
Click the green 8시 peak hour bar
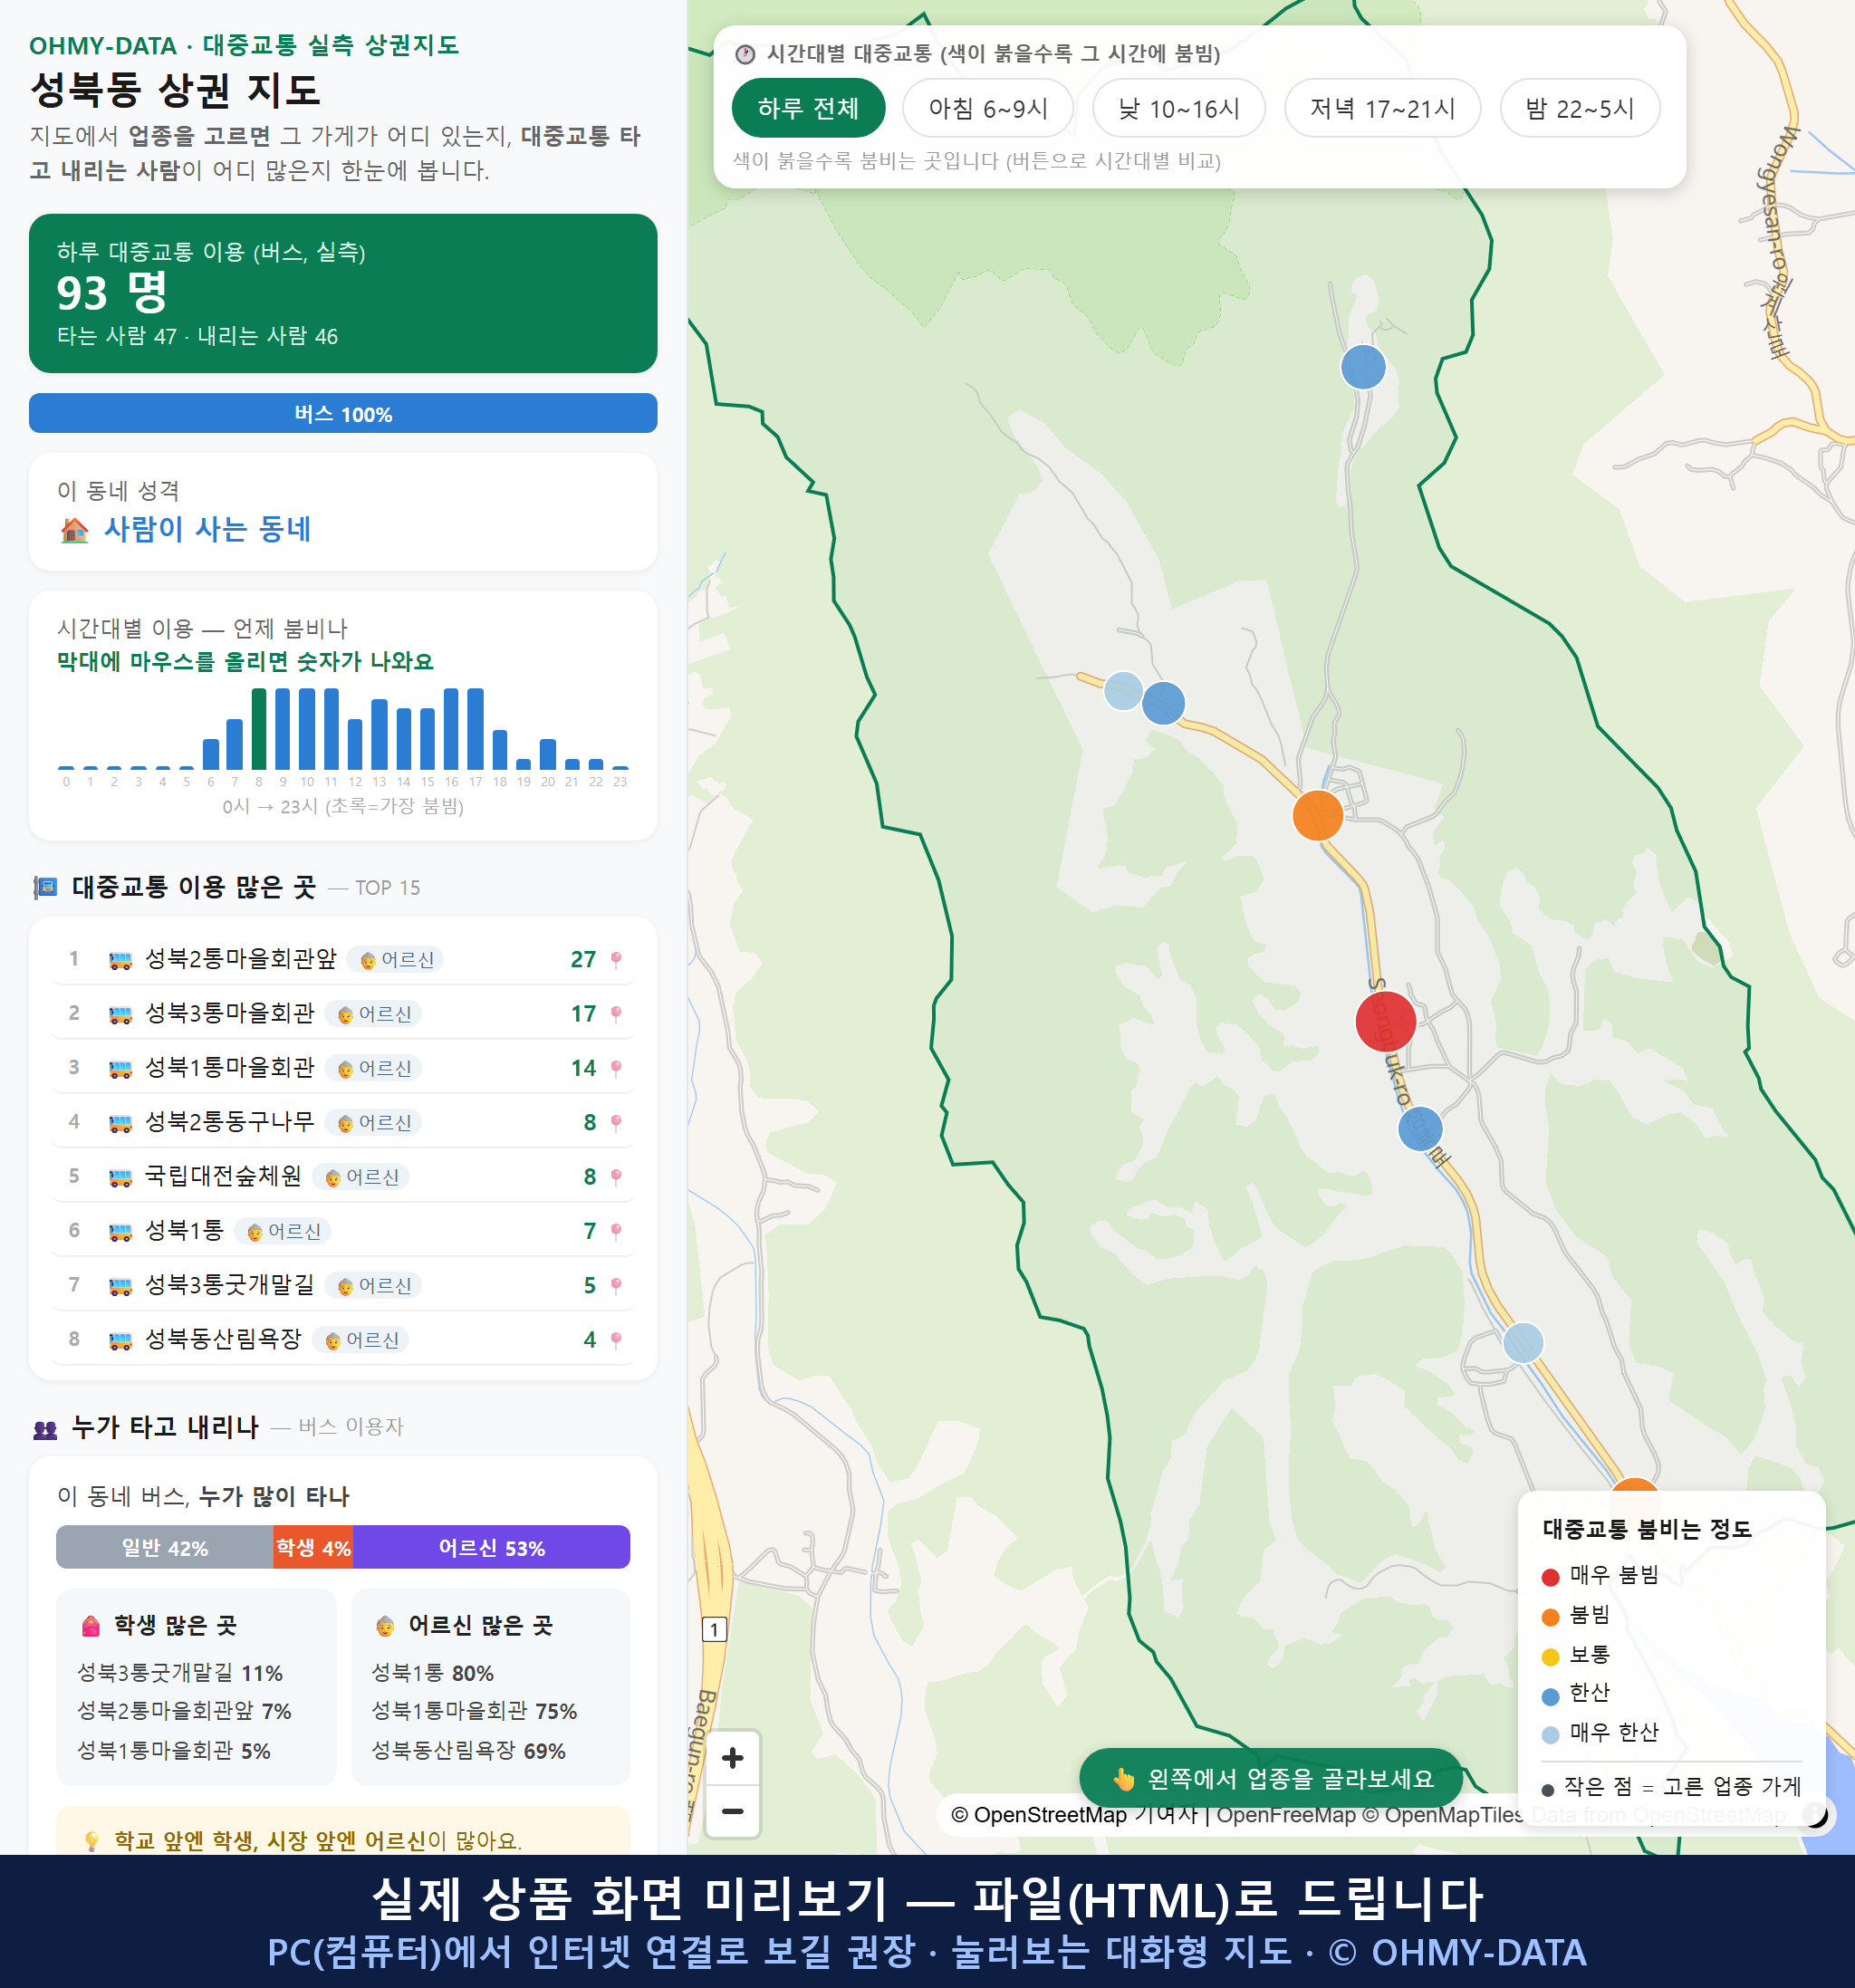pos(259,728)
